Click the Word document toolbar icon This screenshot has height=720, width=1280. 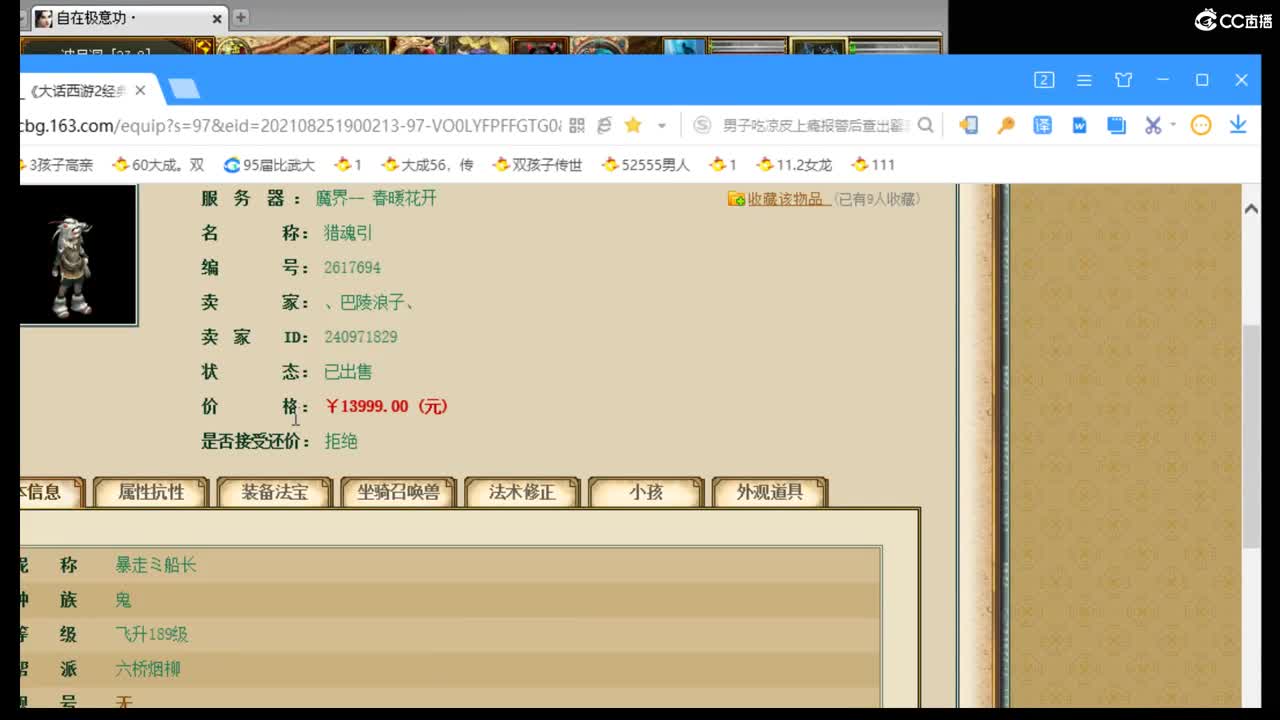1079,125
